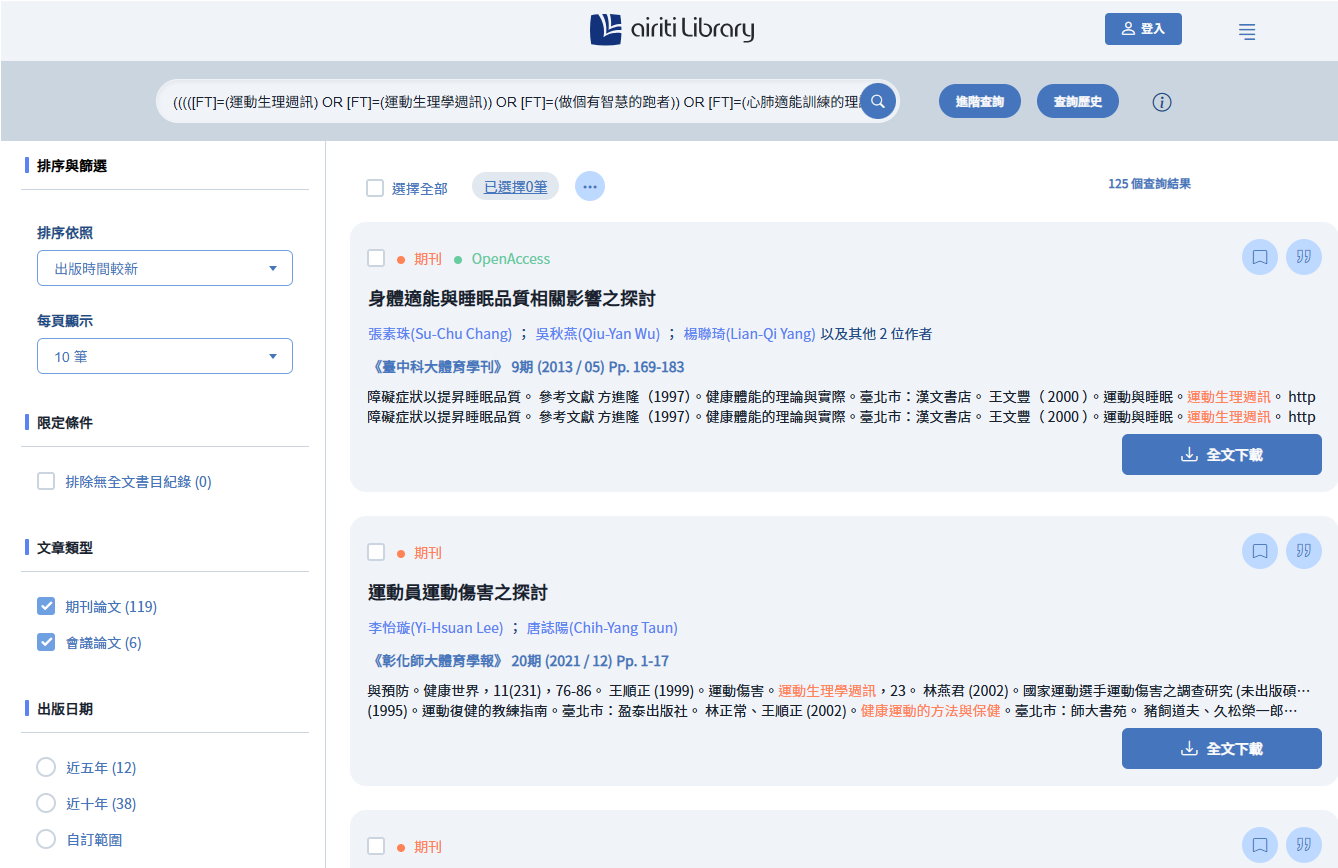Viewport: 1338px width, 868px height.
Task: Click the search help info icon
Action: click(x=1161, y=102)
